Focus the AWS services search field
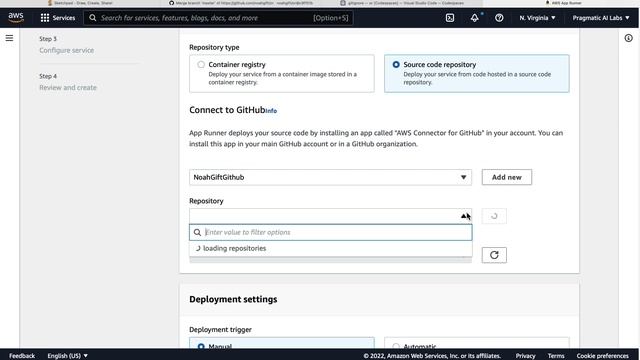The width and height of the screenshot is (640, 360). [218, 18]
